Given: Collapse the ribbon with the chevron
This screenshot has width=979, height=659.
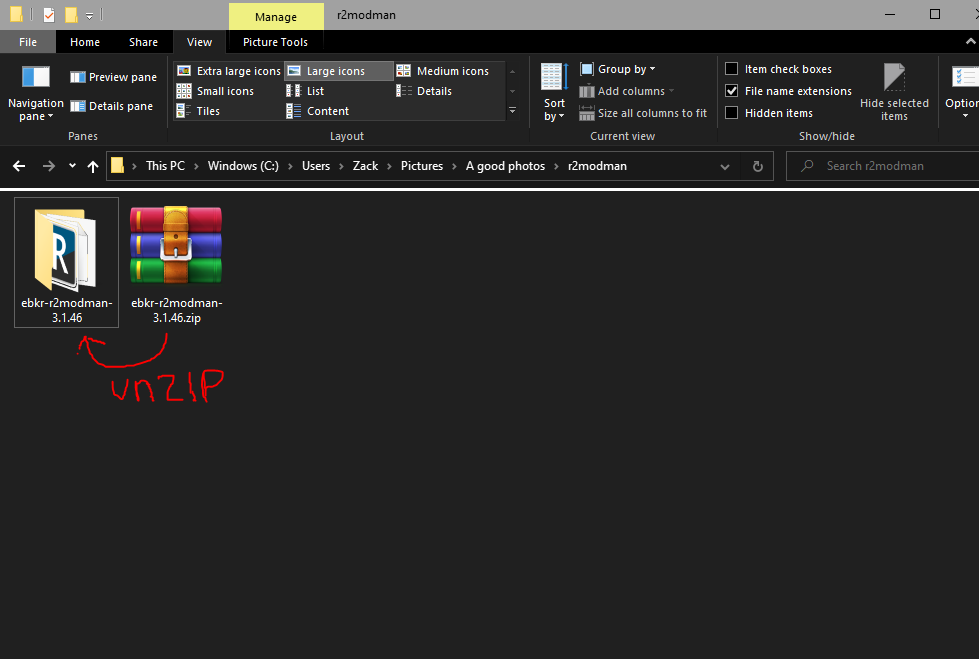Looking at the screenshot, I should coord(970,41).
